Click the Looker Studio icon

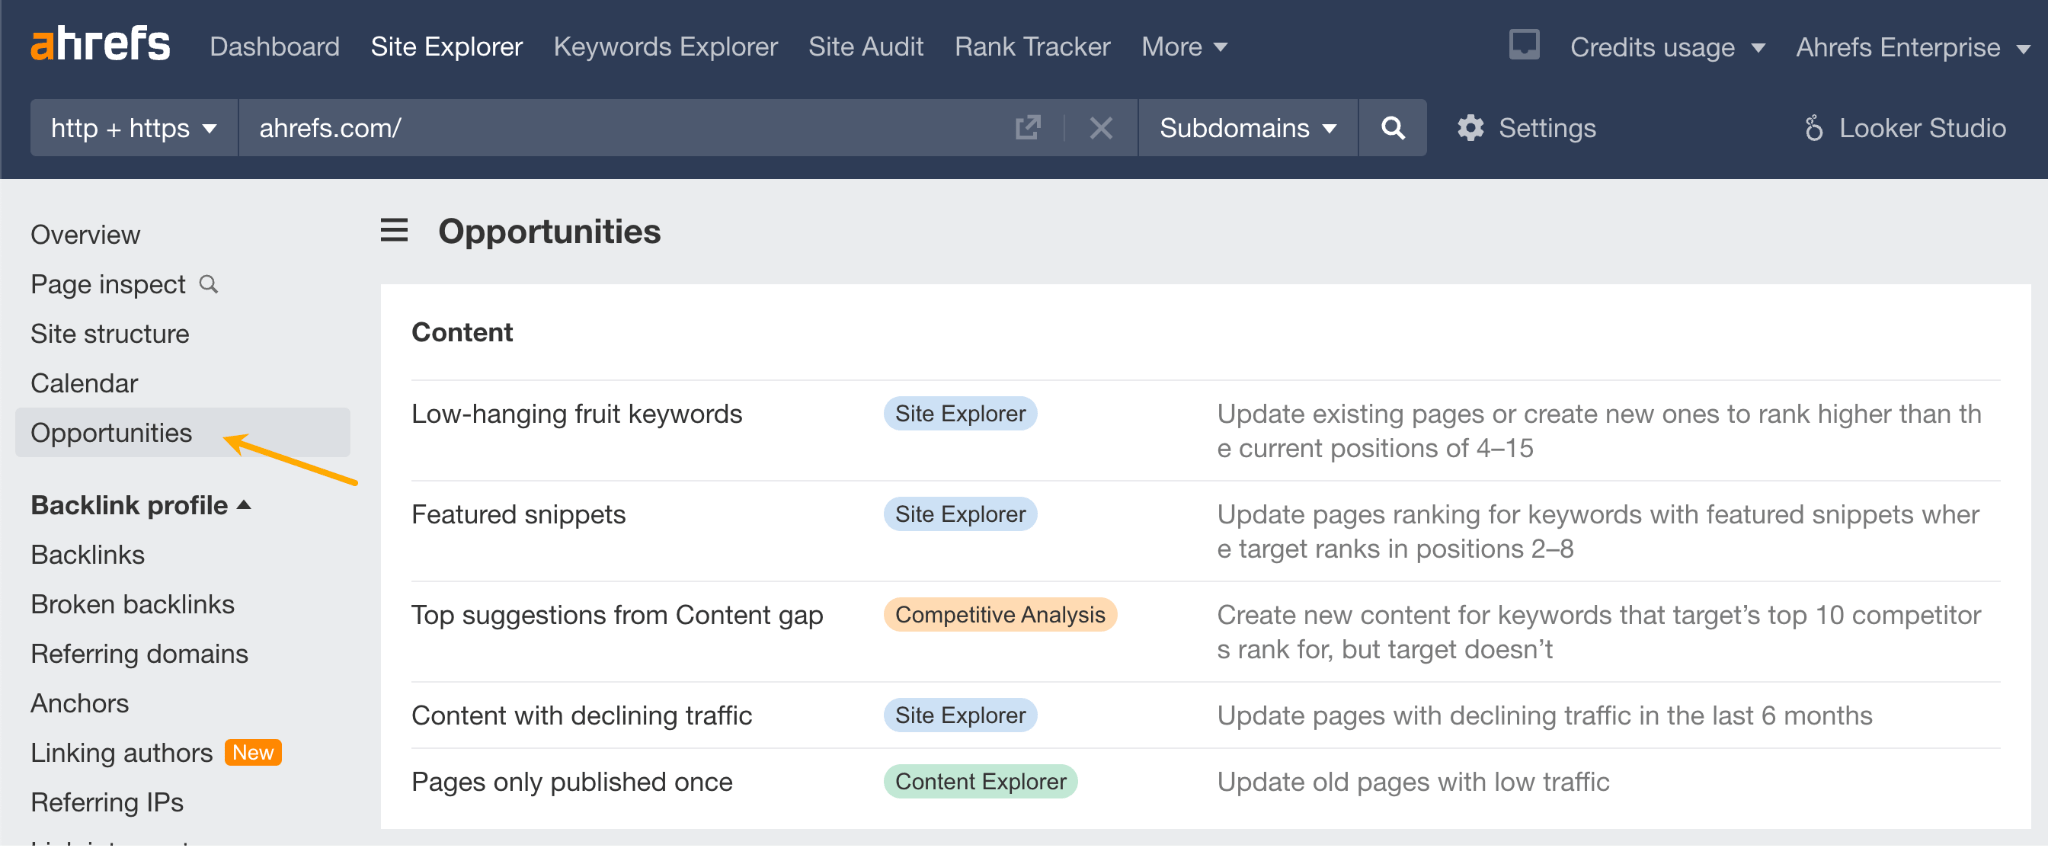(x=1814, y=128)
